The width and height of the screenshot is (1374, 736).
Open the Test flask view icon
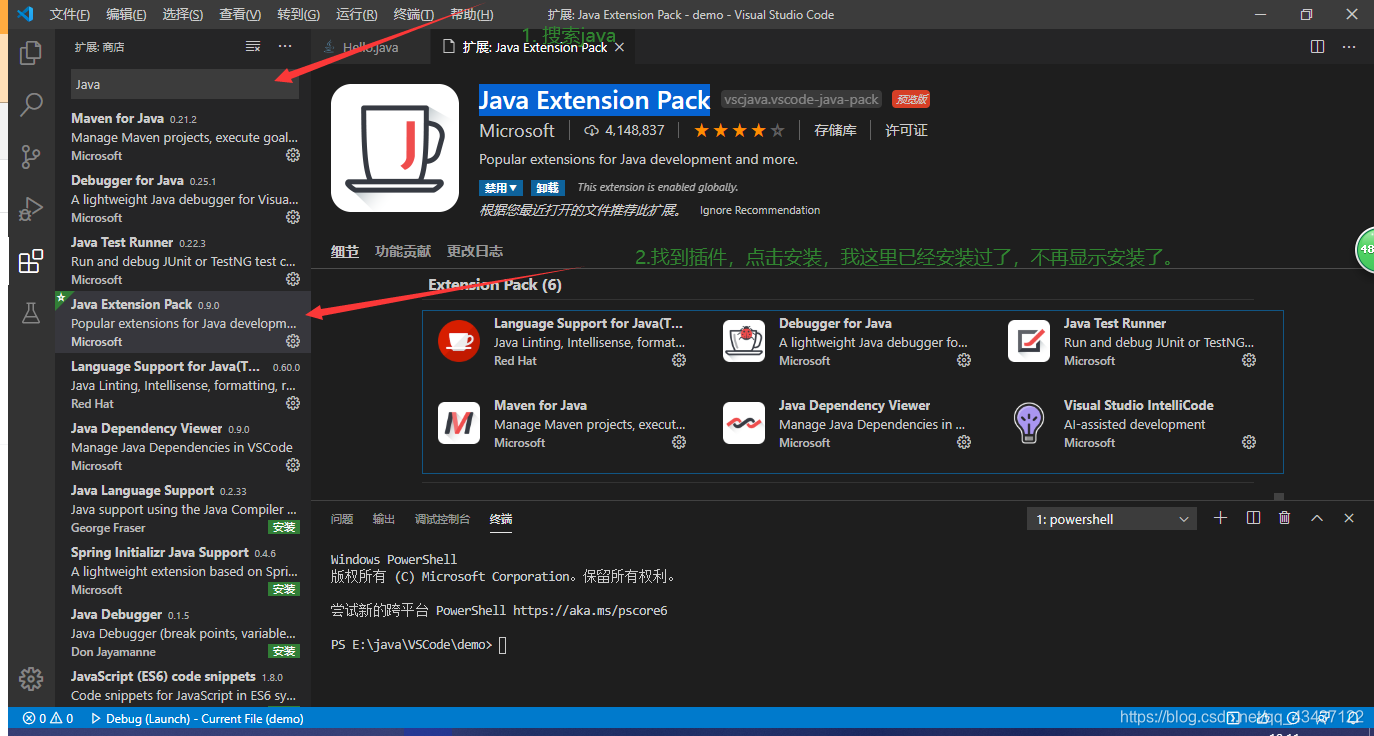[x=31, y=313]
